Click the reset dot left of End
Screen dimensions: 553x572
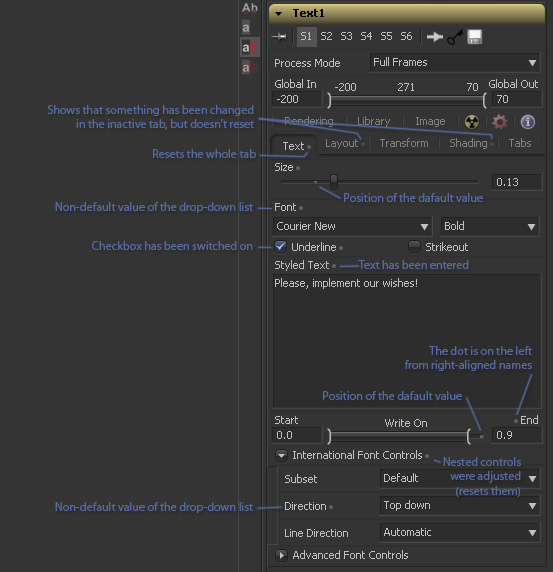point(516,421)
